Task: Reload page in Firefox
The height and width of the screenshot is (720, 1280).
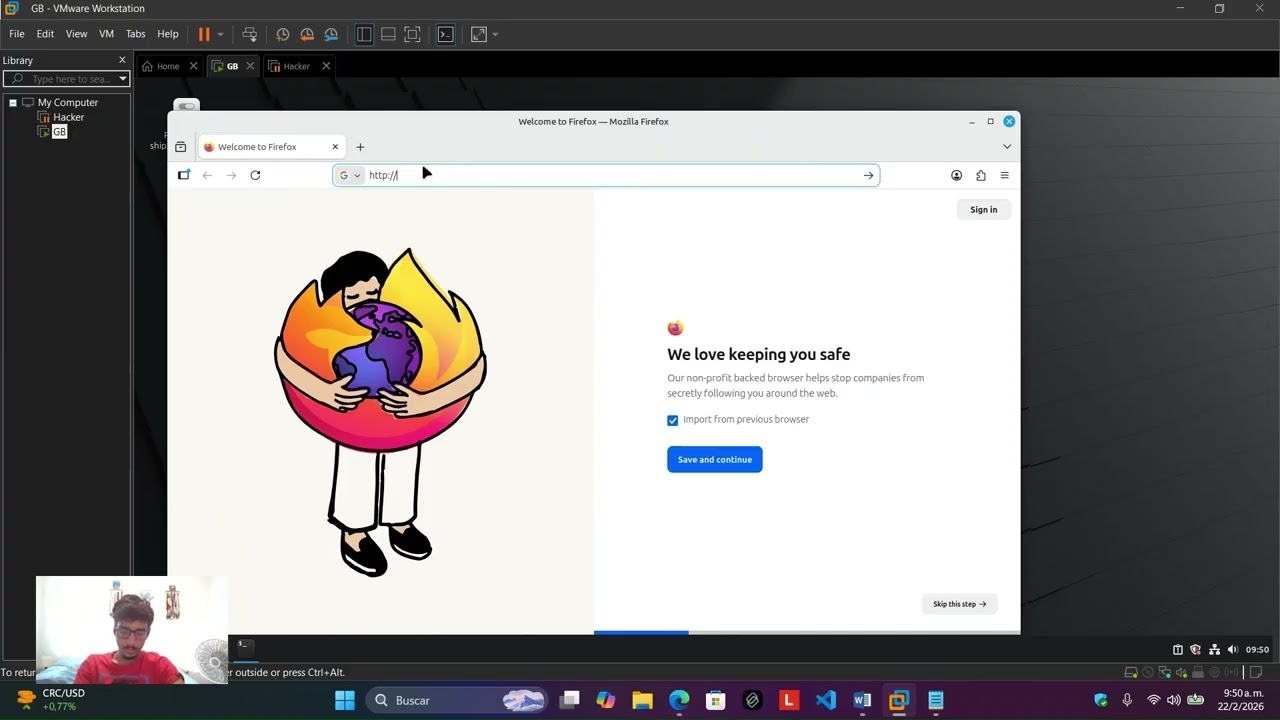Action: click(255, 175)
